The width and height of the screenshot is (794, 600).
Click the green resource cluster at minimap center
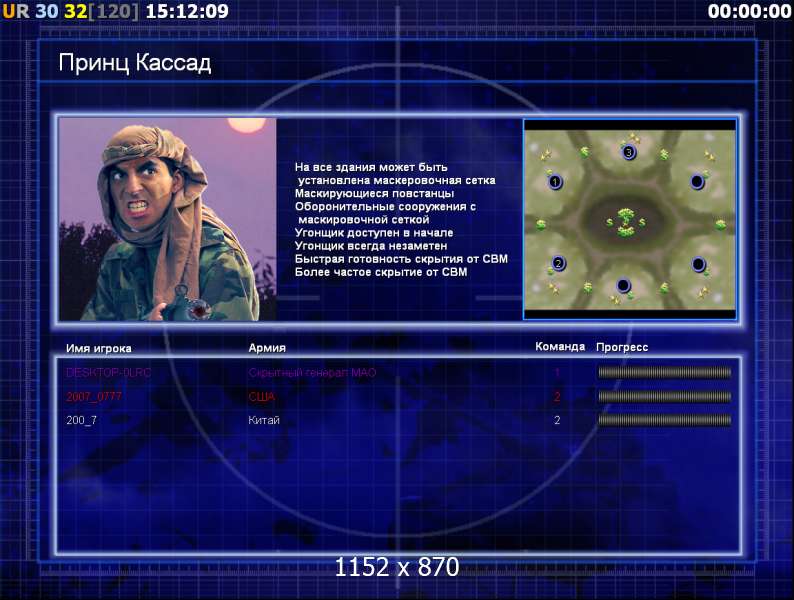(x=626, y=222)
